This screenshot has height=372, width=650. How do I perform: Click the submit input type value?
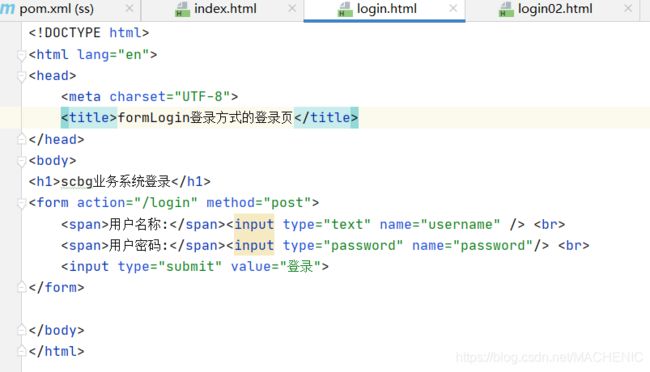190,266
